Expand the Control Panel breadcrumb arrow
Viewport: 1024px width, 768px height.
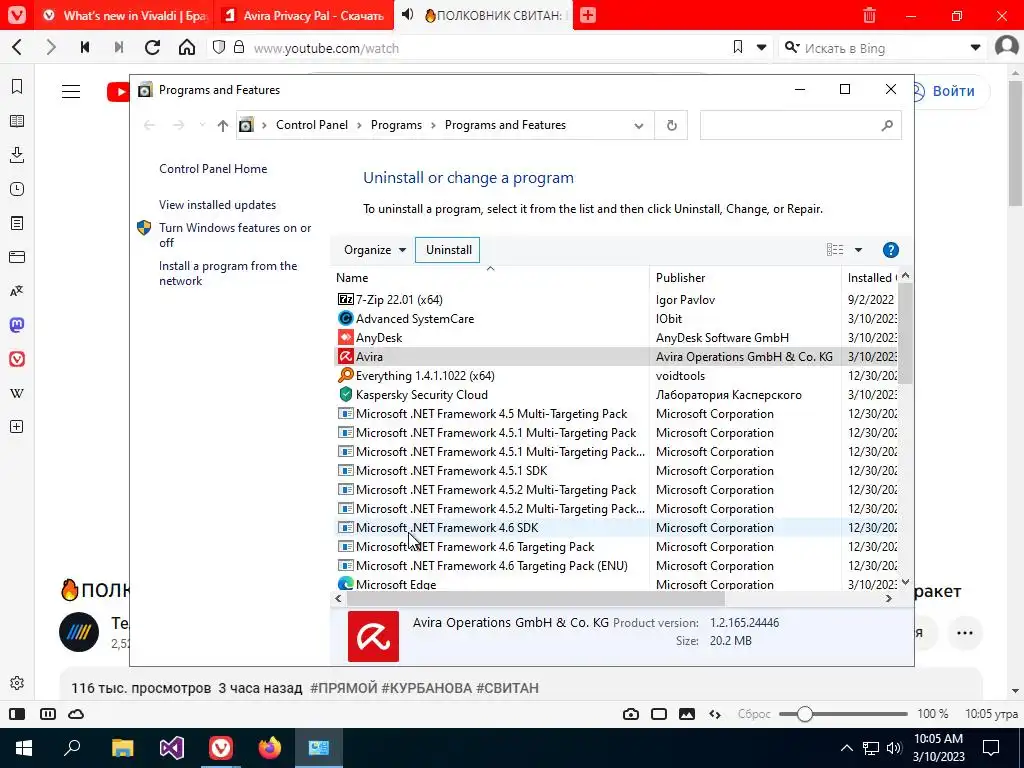(x=359, y=125)
